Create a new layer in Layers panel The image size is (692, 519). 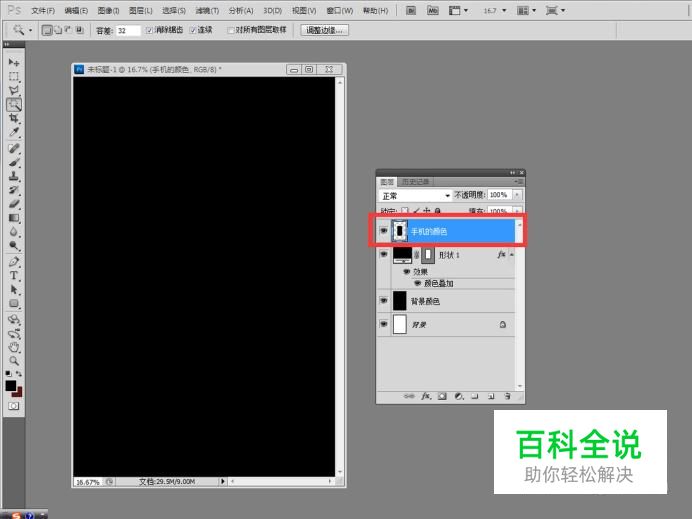point(491,396)
